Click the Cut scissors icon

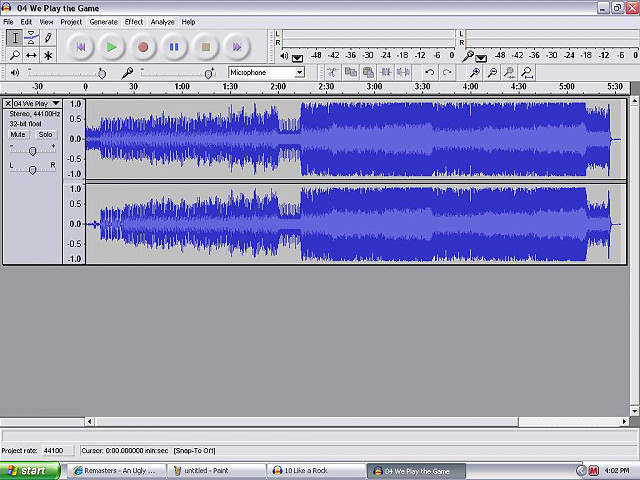[333, 73]
